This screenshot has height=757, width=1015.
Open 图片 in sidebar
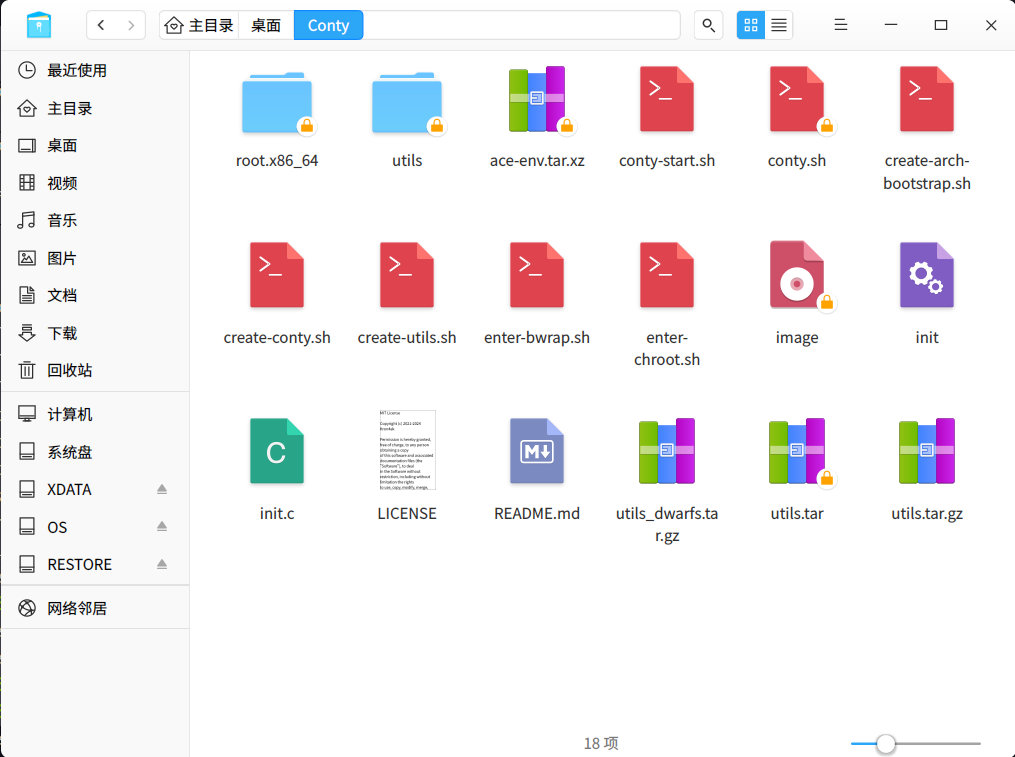pyautogui.click(x=95, y=258)
